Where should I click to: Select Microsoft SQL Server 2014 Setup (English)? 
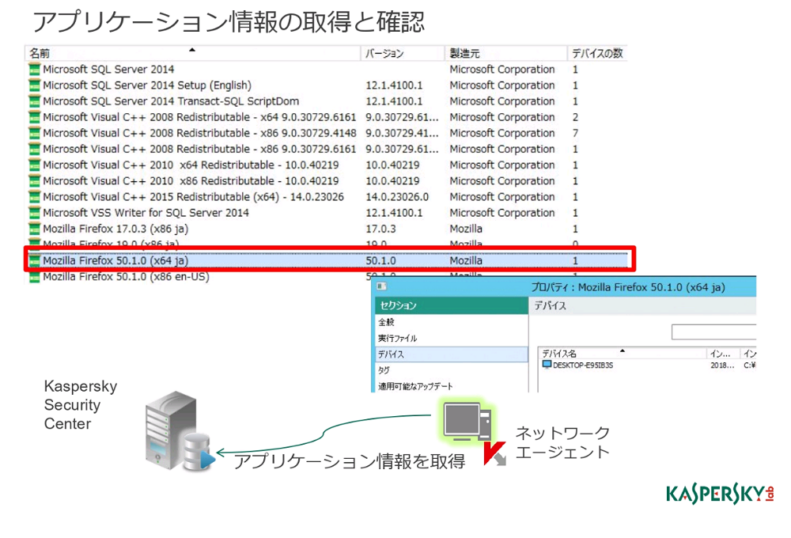tap(326, 85)
